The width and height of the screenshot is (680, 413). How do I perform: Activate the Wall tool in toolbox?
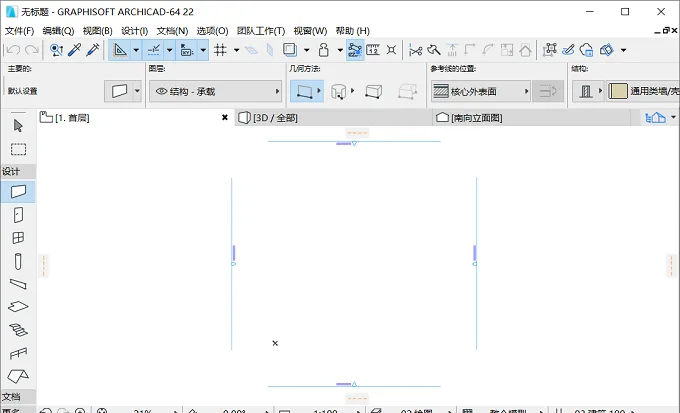coord(18,191)
